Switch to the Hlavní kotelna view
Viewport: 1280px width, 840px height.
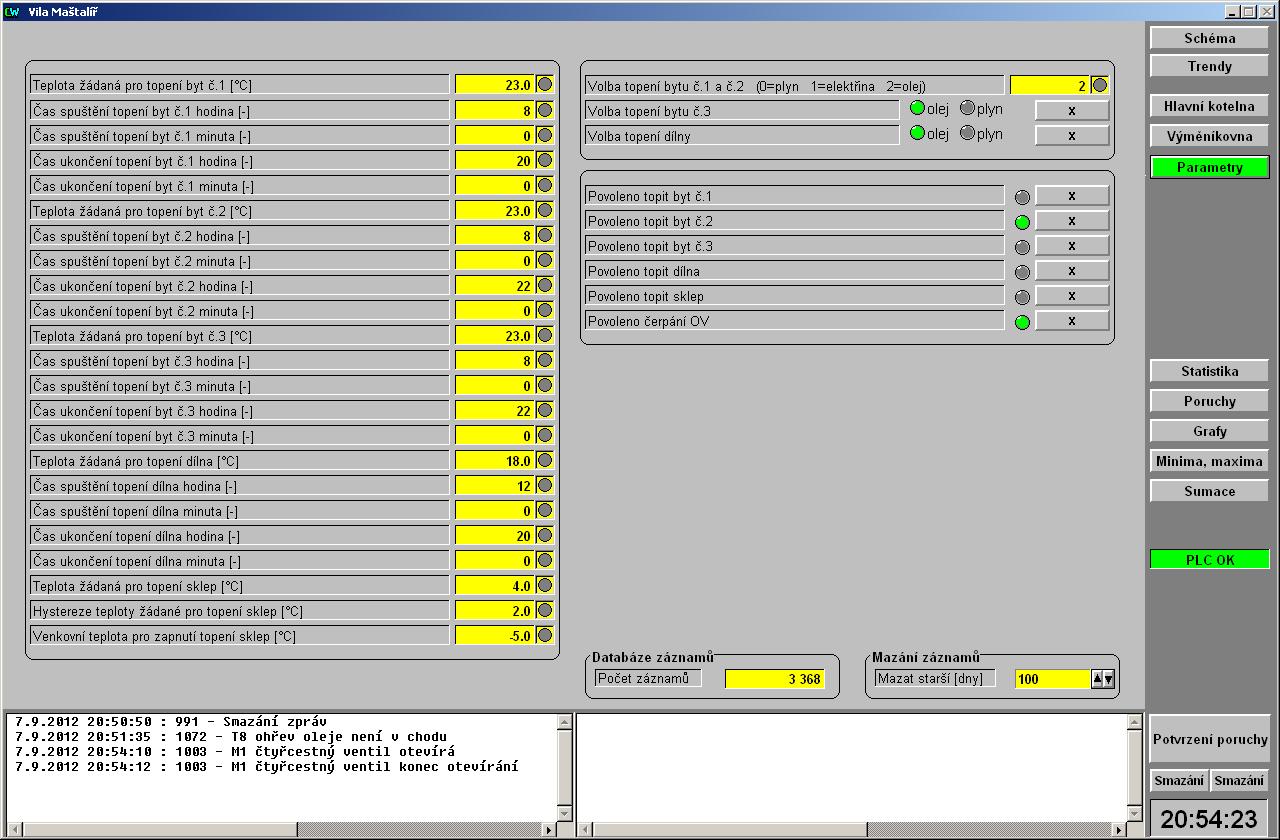coord(1209,106)
